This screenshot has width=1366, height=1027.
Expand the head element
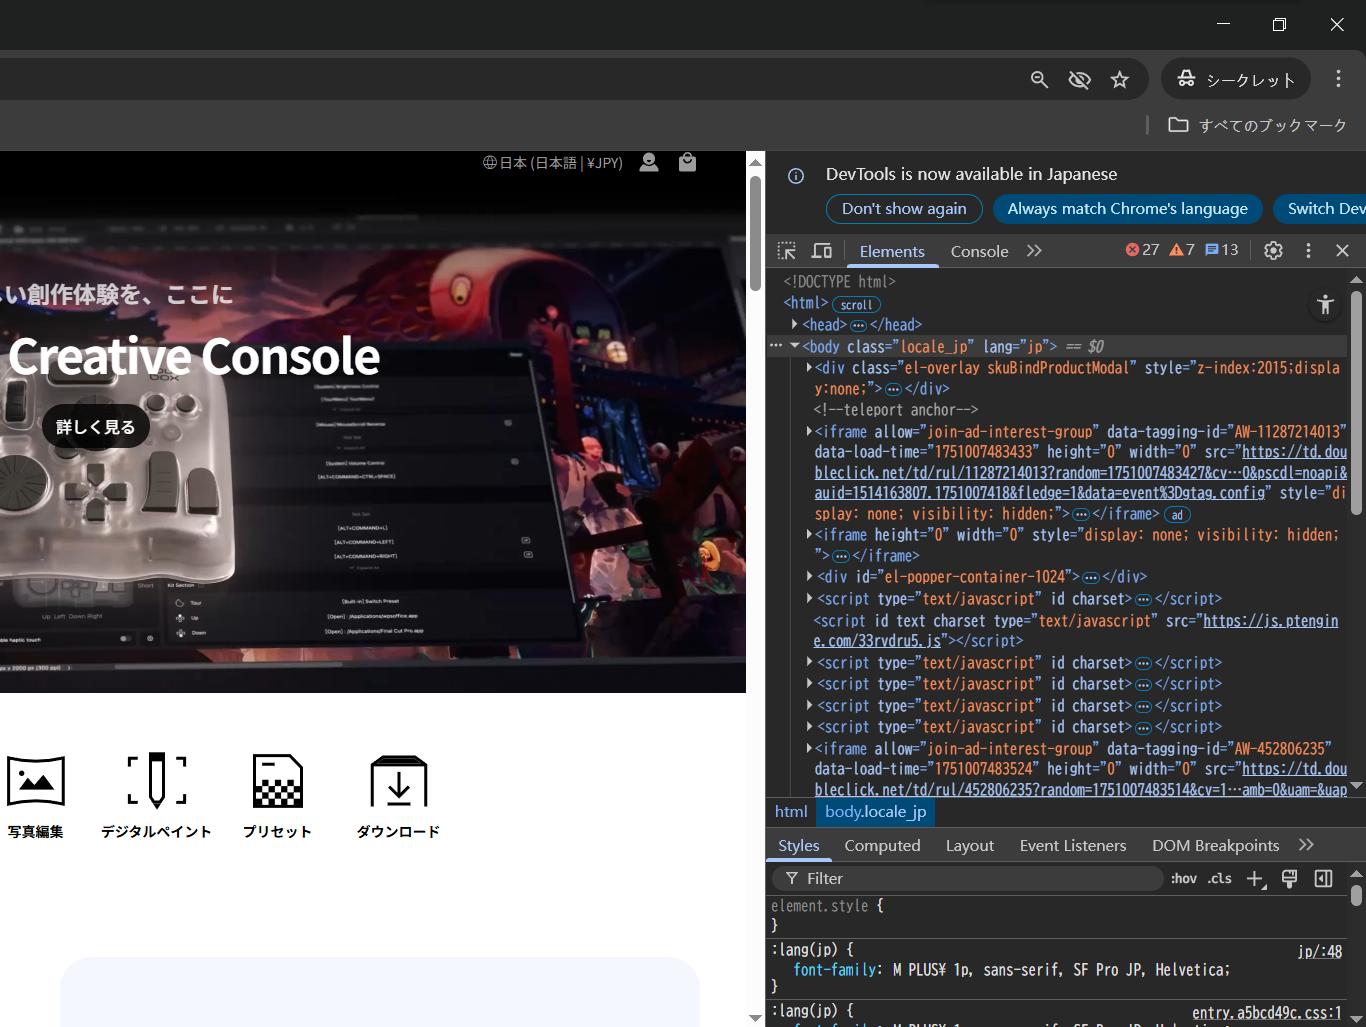(795, 324)
